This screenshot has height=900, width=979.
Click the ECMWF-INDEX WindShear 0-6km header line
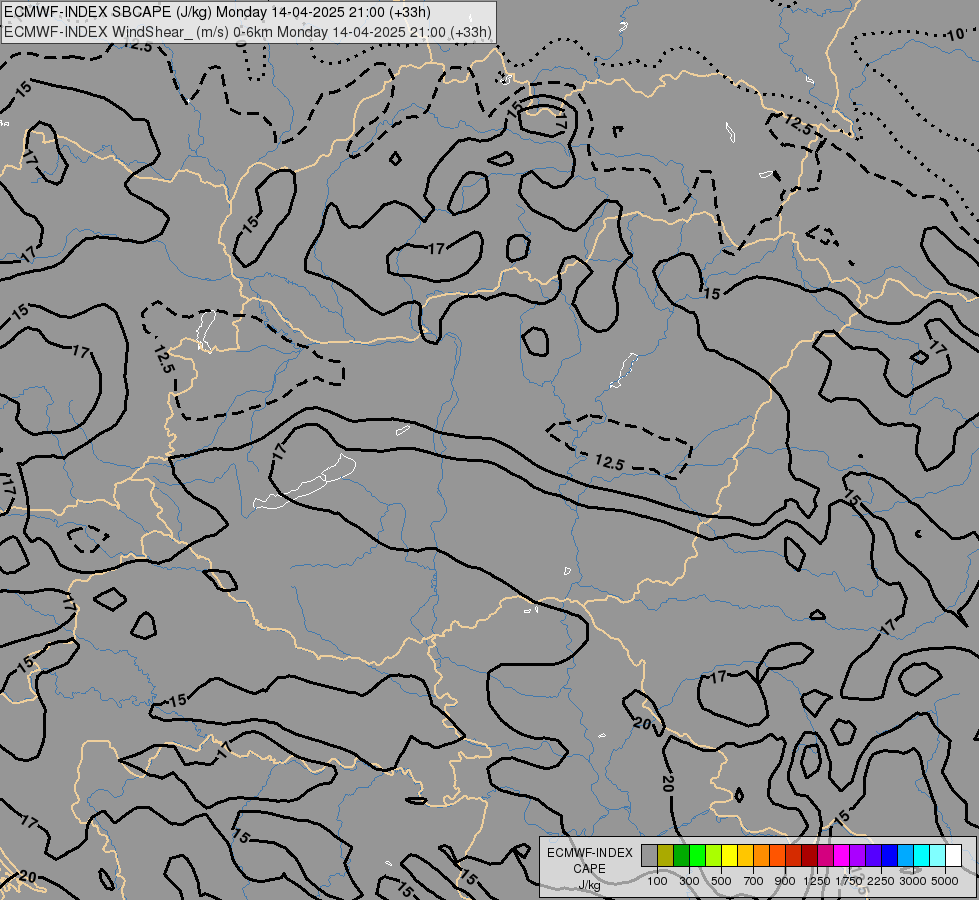(248, 32)
